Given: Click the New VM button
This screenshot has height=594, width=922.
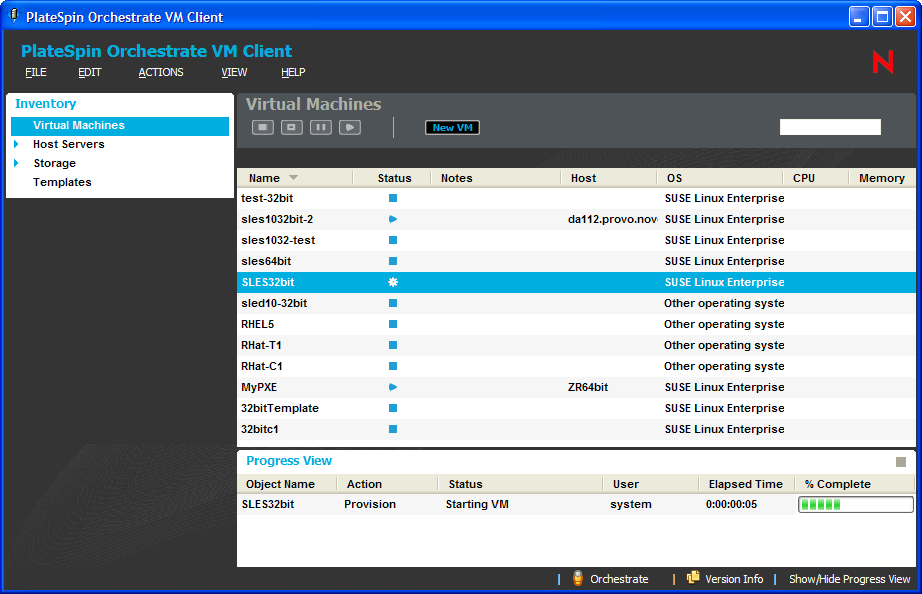Looking at the screenshot, I should coord(452,127).
